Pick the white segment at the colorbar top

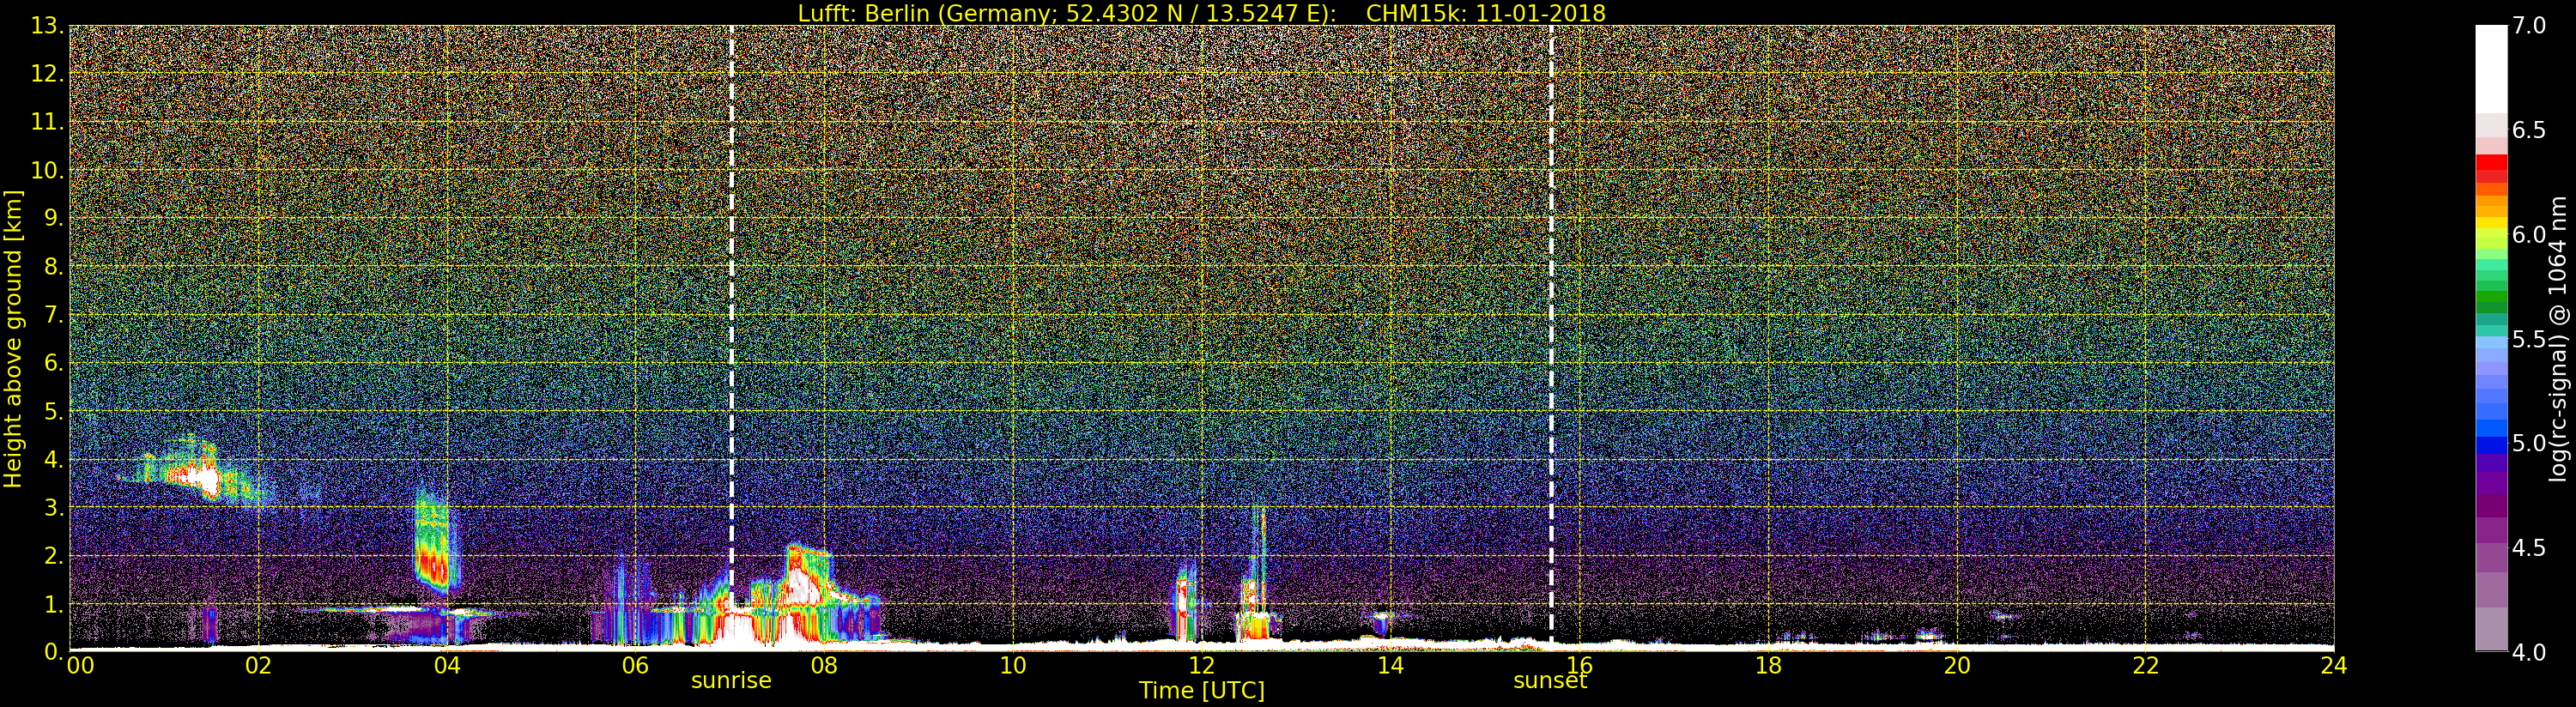(x=2491, y=68)
